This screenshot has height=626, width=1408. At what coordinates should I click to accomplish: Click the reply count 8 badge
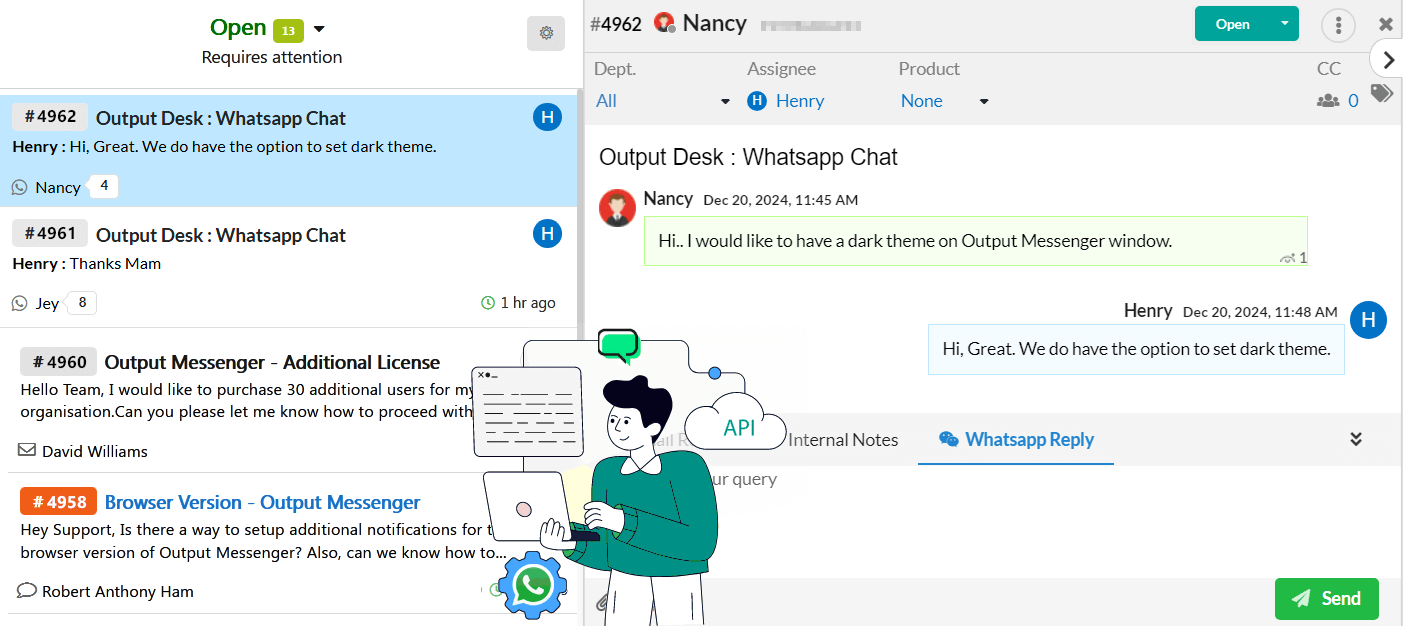coord(82,302)
